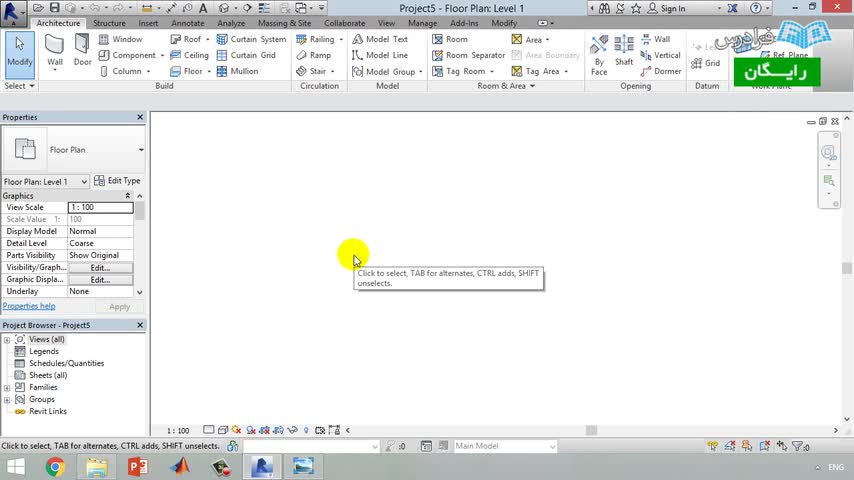Open File Explorer from taskbar
Screen dimensions: 854x480
(x=96, y=467)
